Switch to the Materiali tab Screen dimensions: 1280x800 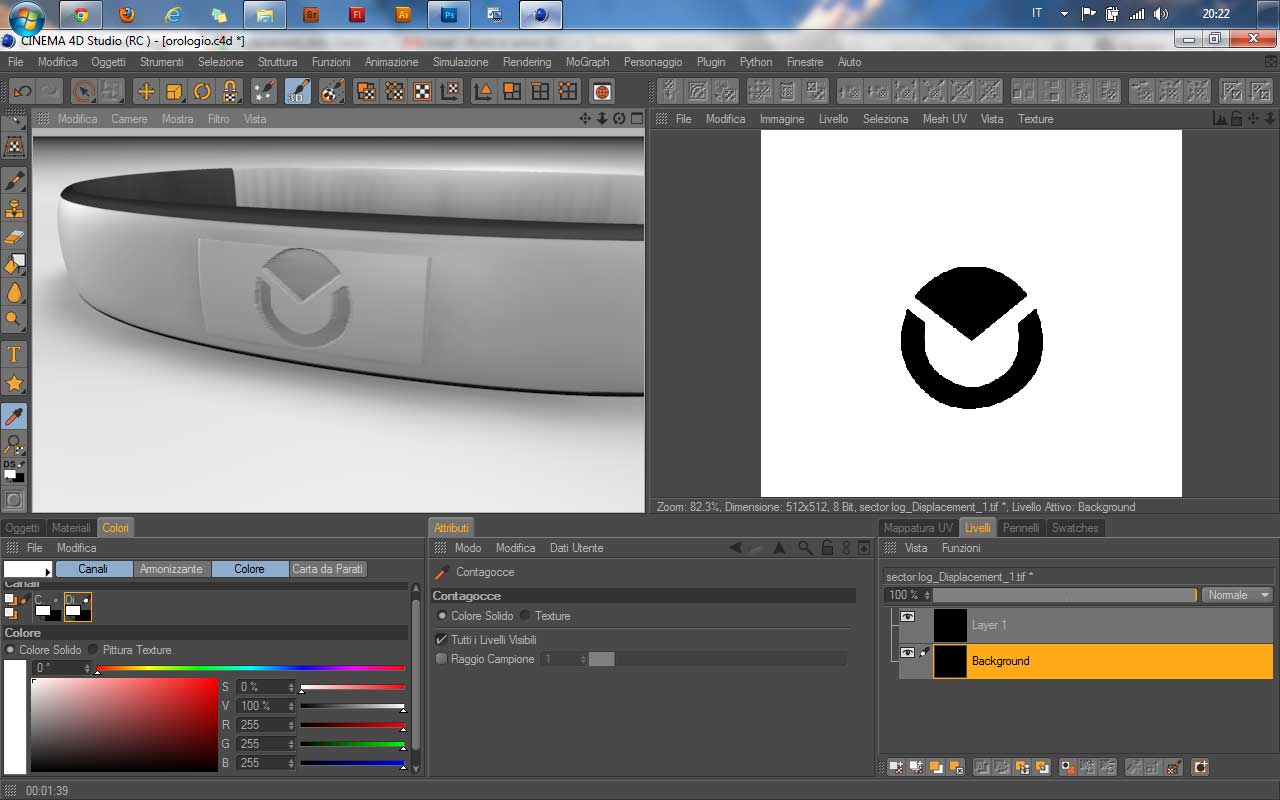[71, 528]
